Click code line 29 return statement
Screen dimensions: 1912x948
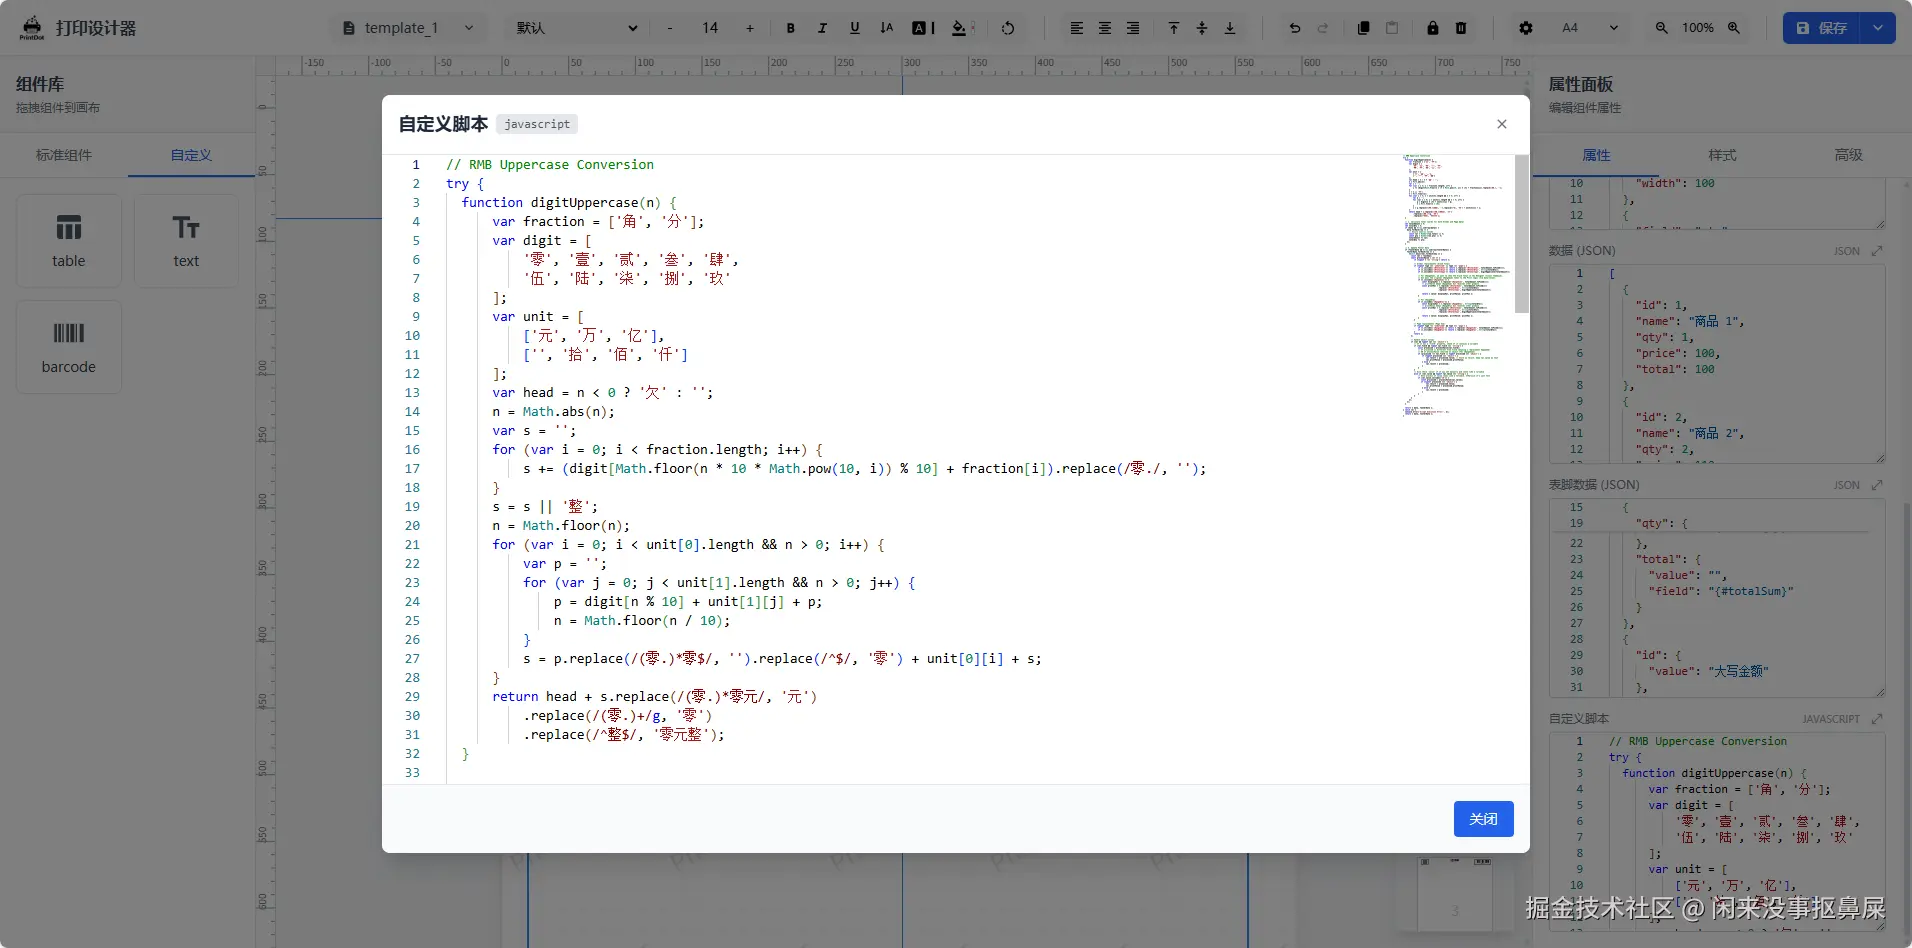coord(654,697)
